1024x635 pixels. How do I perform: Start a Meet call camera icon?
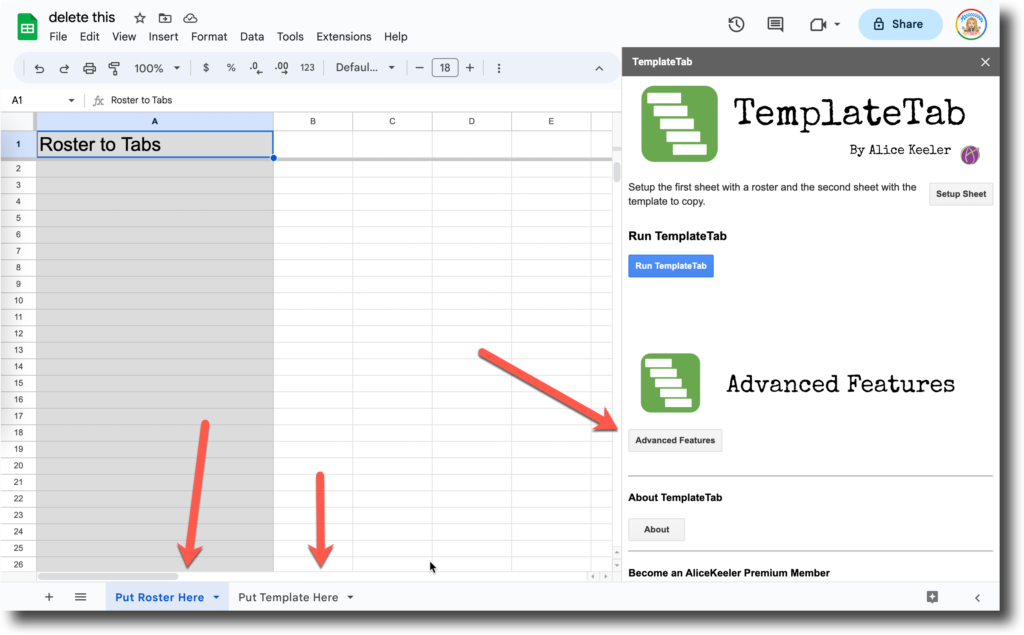818,25
